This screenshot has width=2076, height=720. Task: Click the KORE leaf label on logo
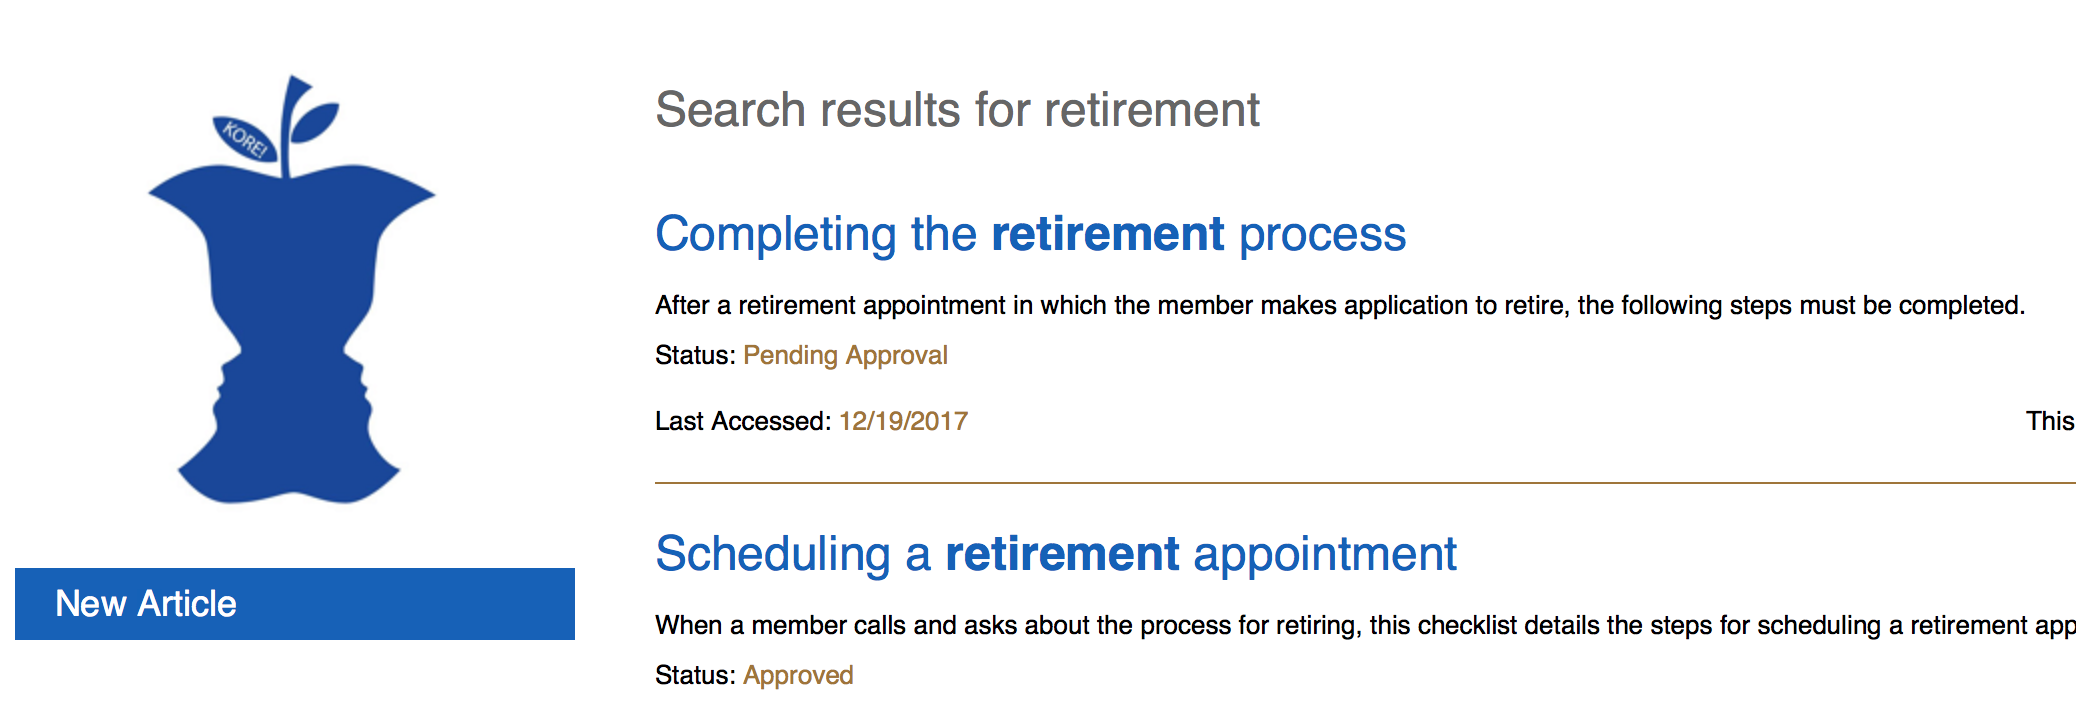point(245,138)
